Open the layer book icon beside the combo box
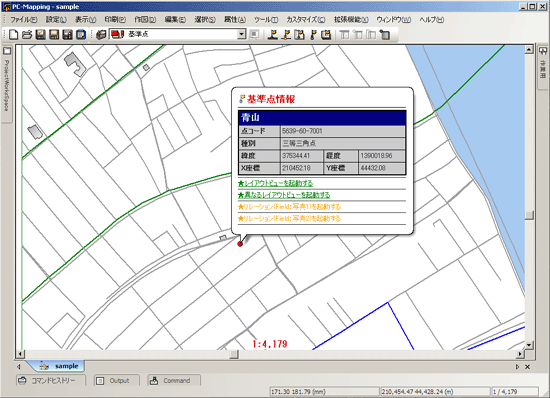 click(x=101, y=34)
